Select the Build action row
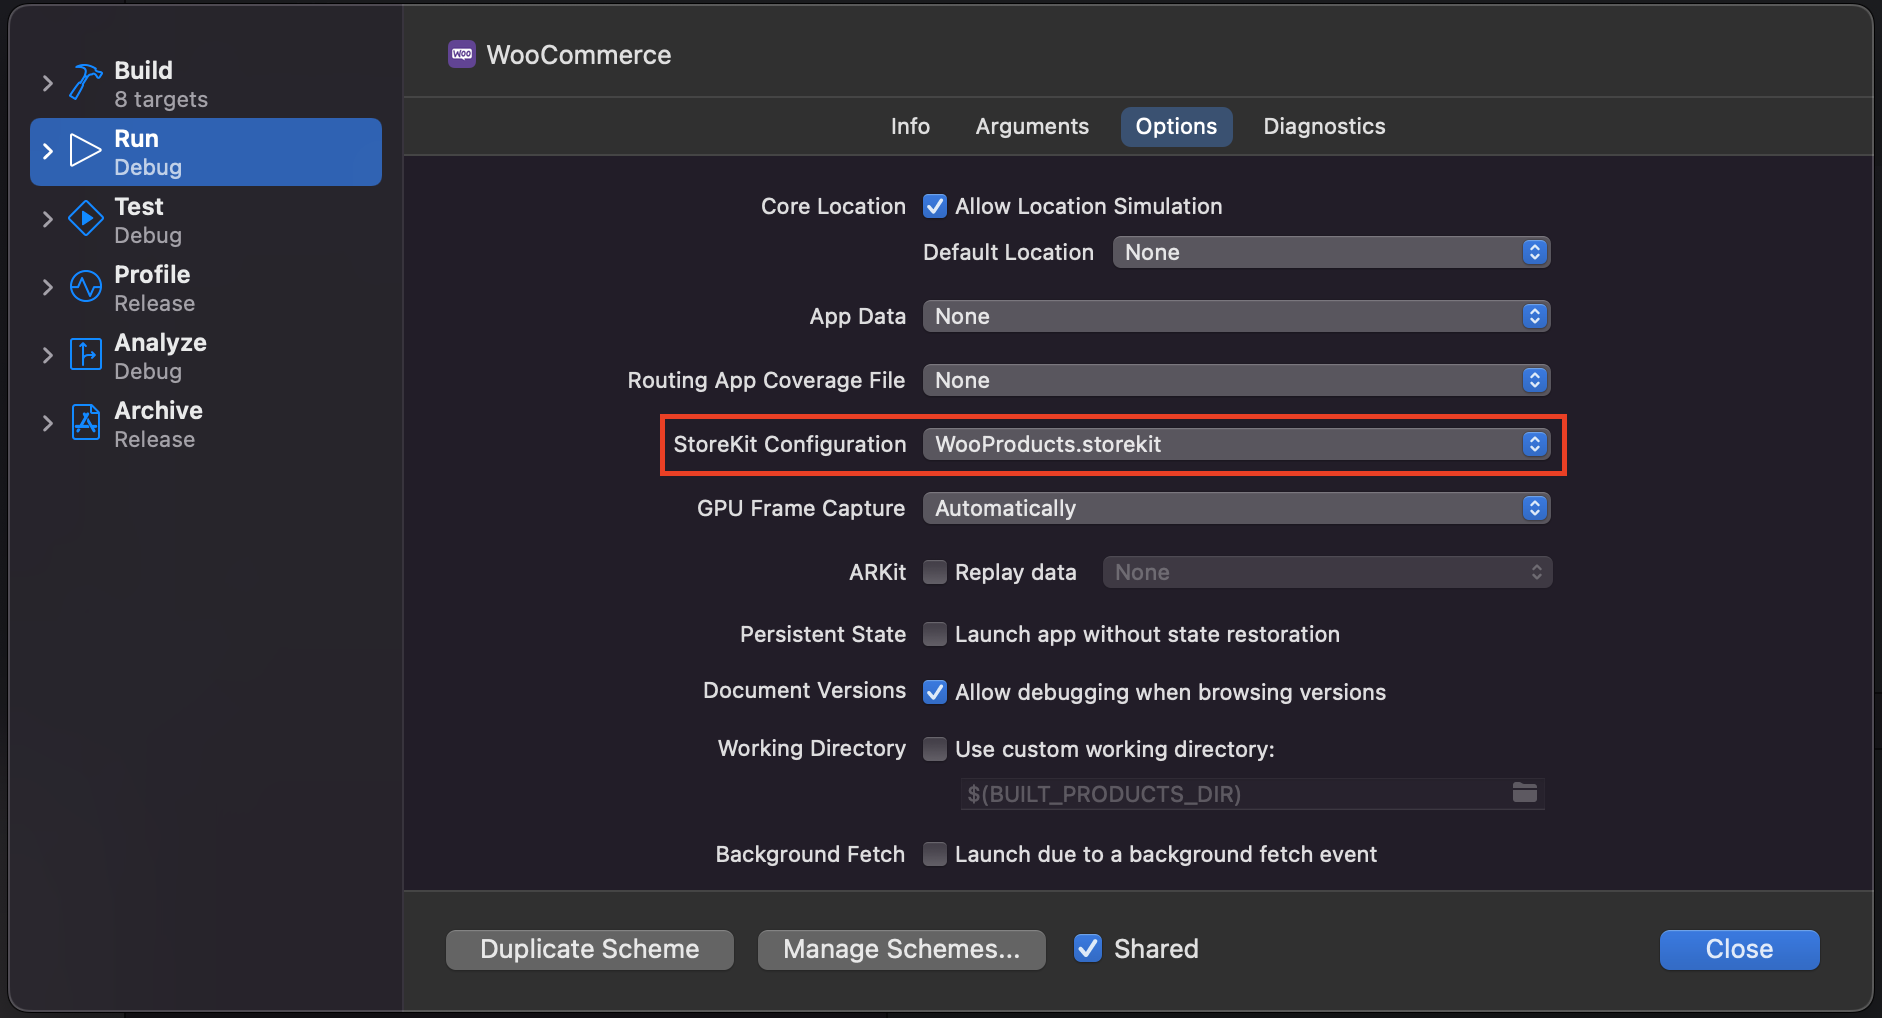Image resolution: width=1882 pixels, height=1018 pixels. pyautogui.click(x=206, y=84)
